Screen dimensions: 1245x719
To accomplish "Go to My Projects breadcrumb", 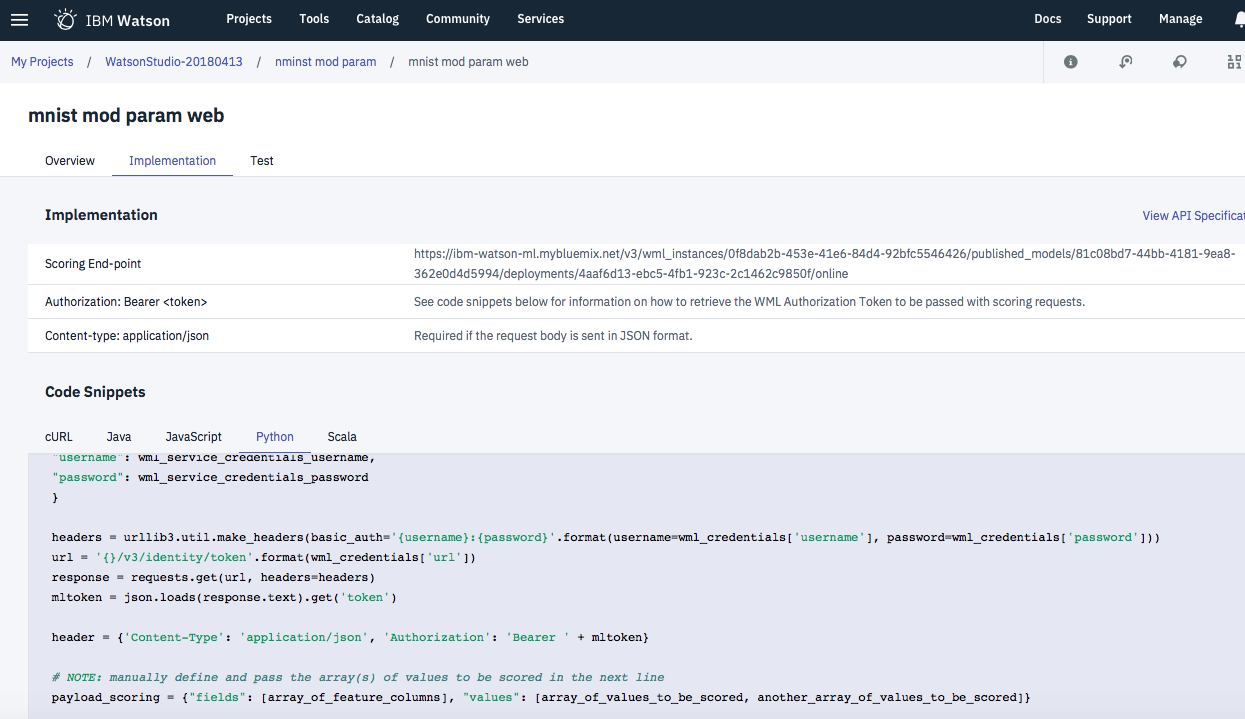I will tap(42, 62).
